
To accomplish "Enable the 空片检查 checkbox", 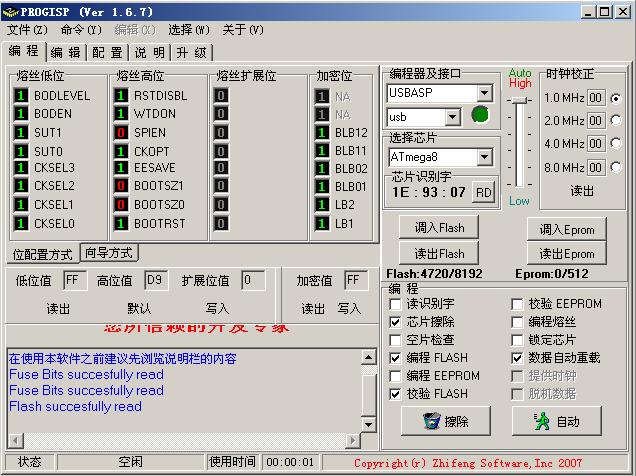I will [x=395, y=340].
